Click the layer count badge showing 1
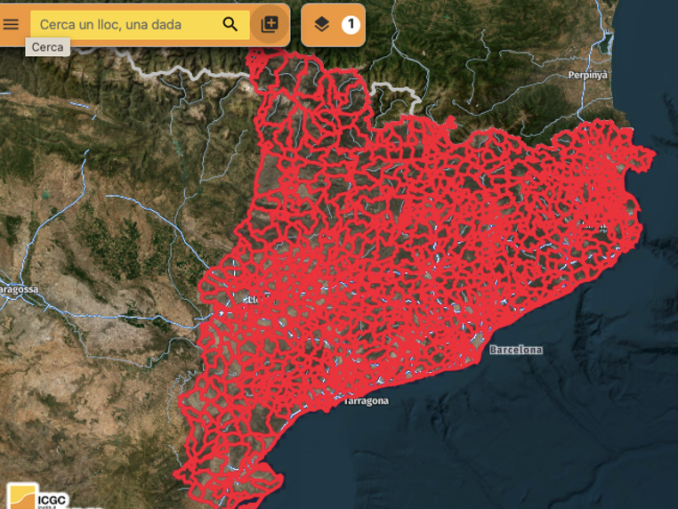 (x=350, y=24)
